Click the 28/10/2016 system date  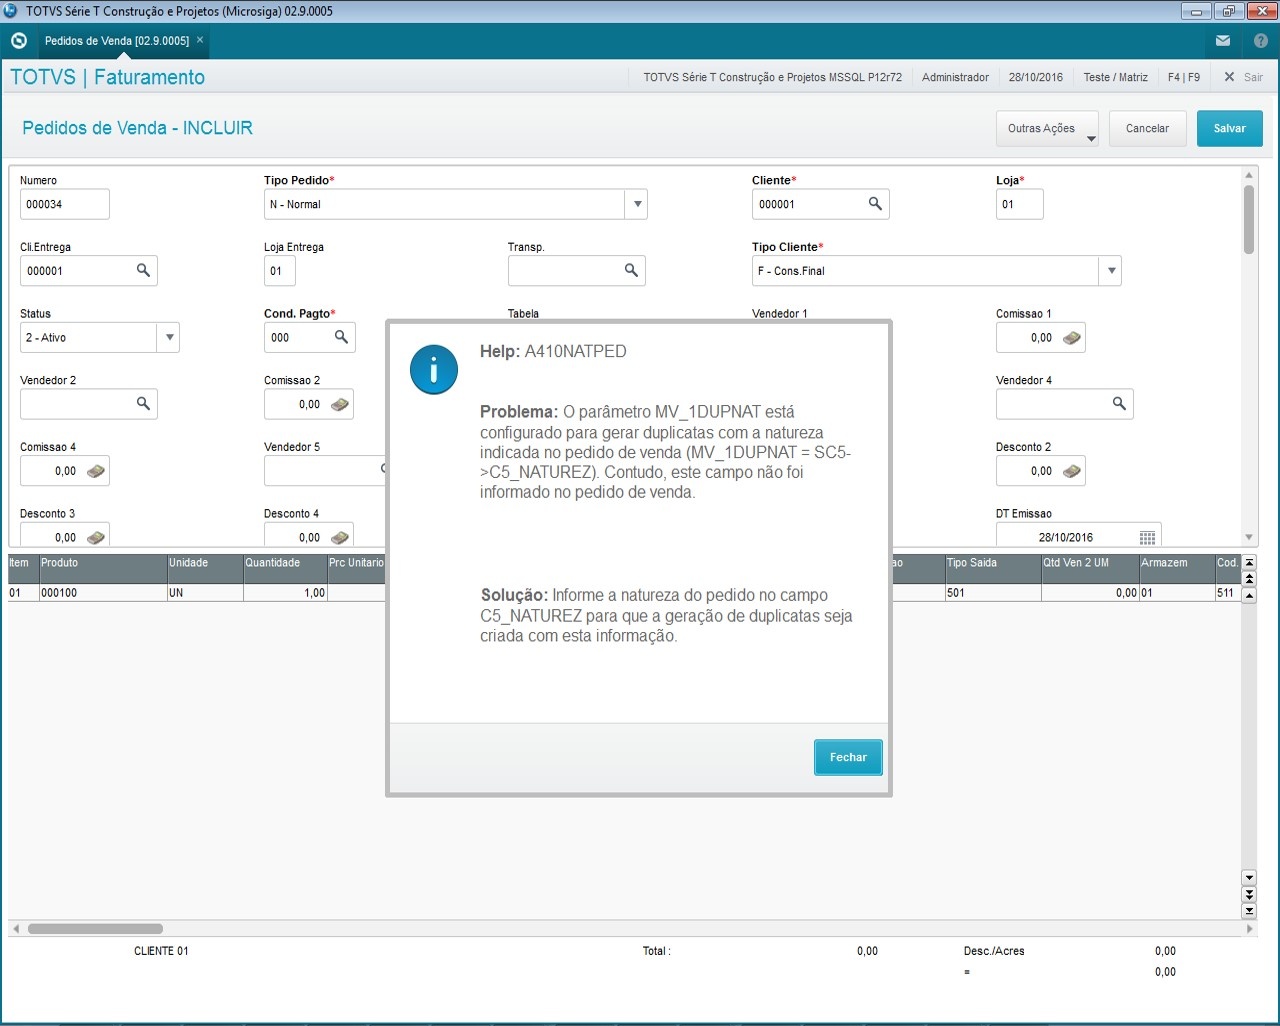point(1036,77)
